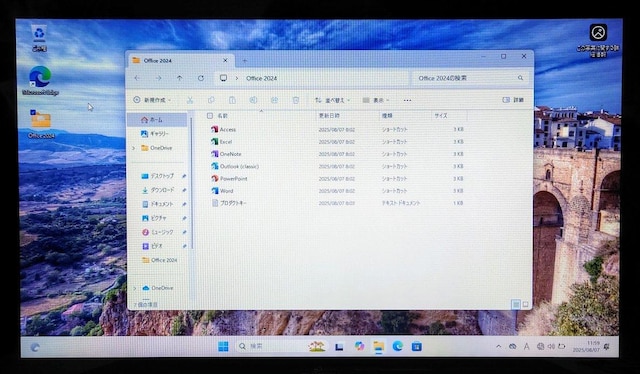Sort by the サイズ column header
This screenshot has height=374, width=640.
pos(441,116)
